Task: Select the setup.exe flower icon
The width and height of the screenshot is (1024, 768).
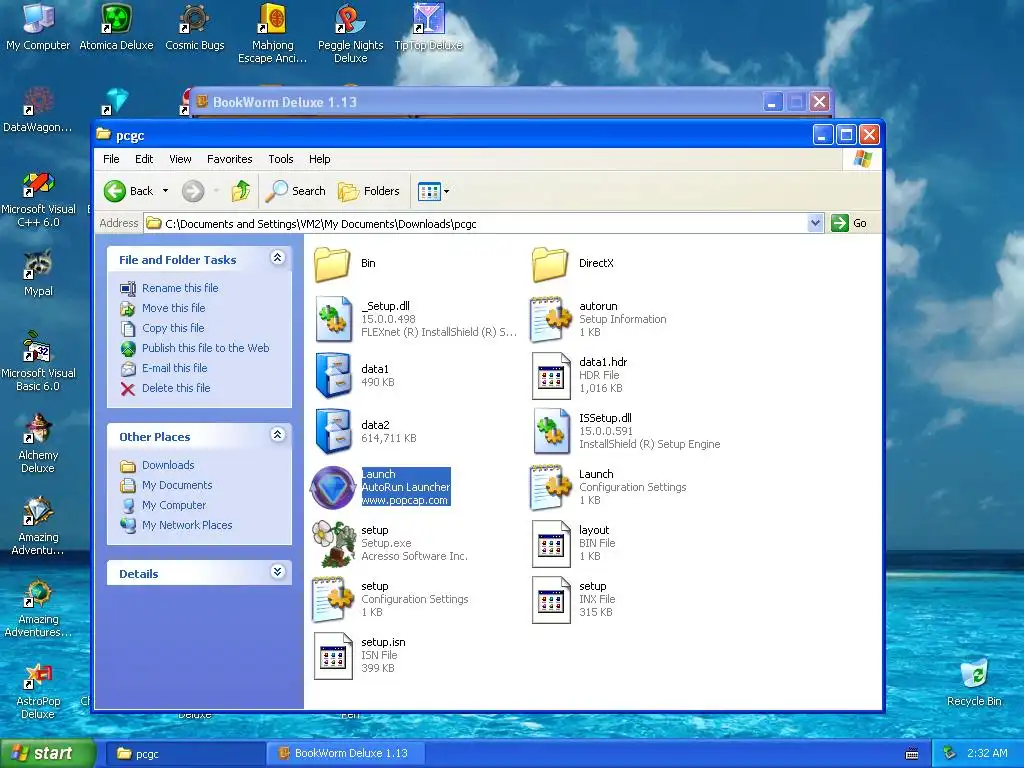Action: pos(333,543)
